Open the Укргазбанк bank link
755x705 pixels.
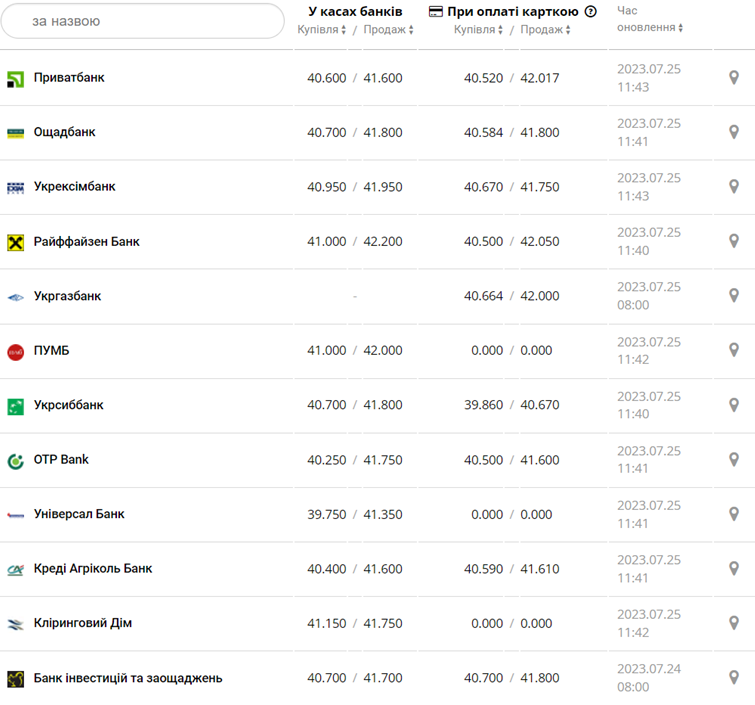point(67,296)
